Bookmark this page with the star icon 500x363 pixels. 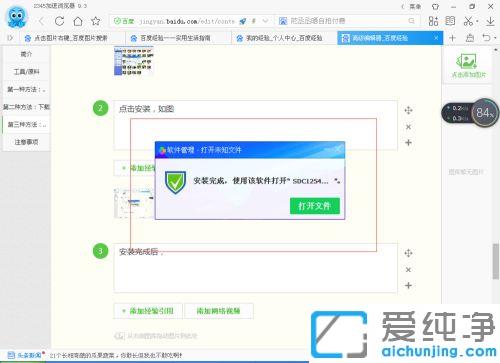click(96, 21)
